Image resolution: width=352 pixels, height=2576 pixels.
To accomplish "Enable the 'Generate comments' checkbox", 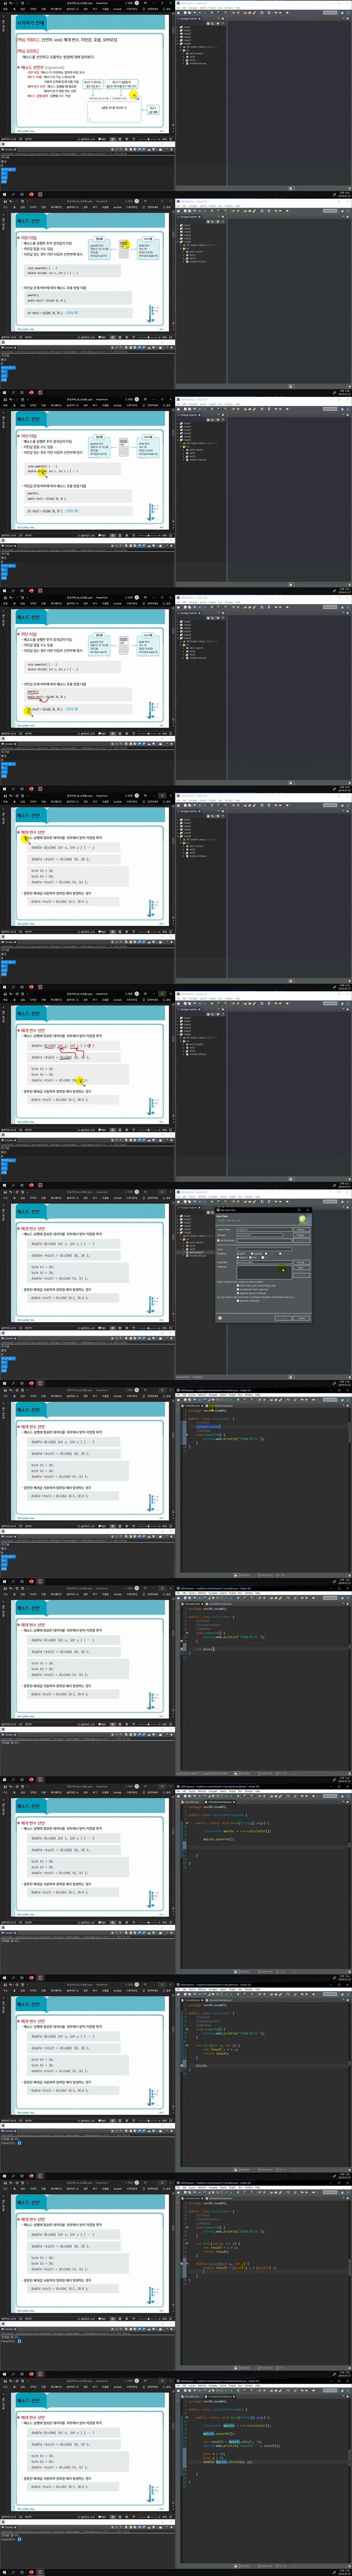I will click(x=238, y=1301).
